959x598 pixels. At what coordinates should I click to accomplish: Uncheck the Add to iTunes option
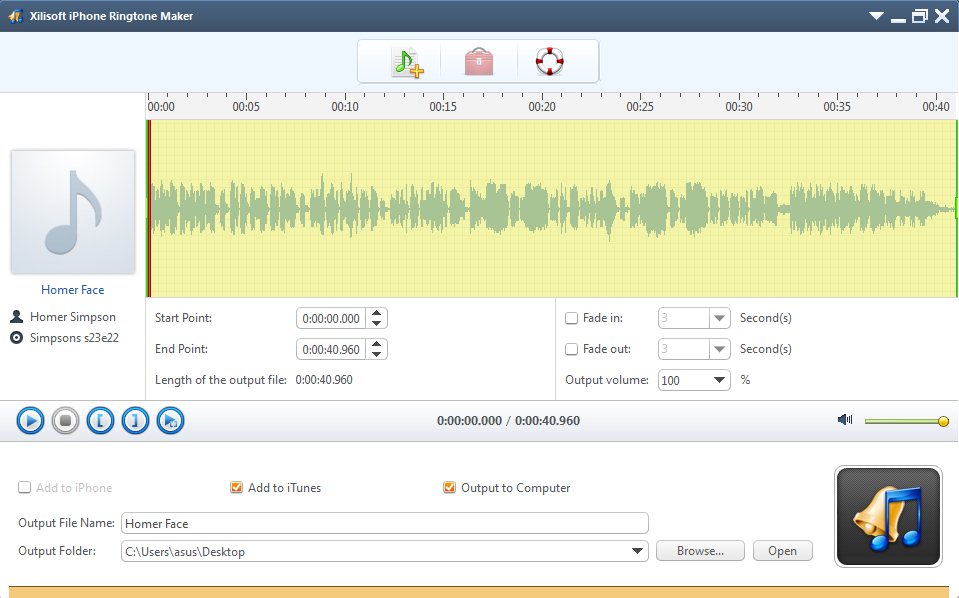(237, 488)
